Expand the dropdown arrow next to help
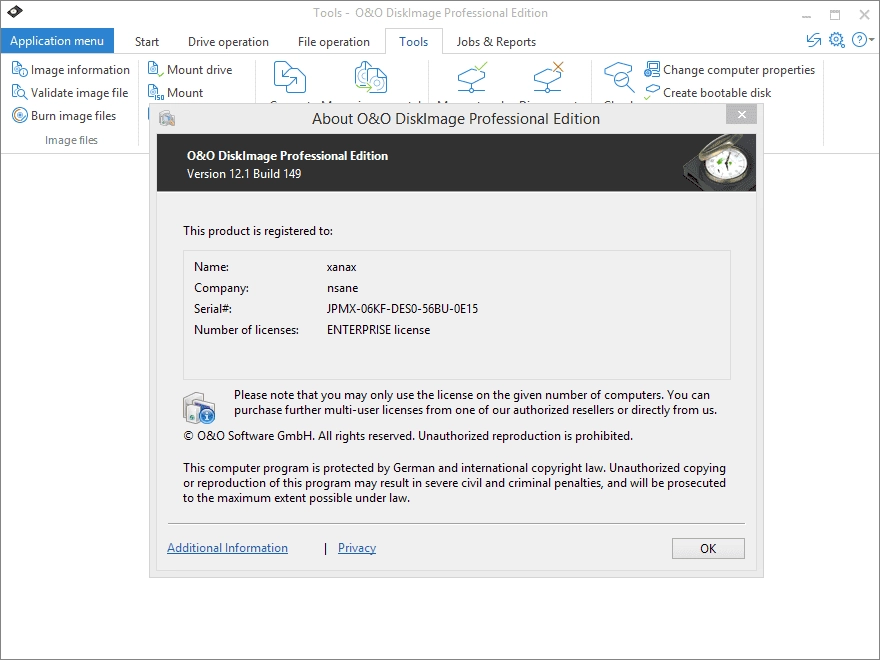 pyautogui.click(x=871, y=40)
